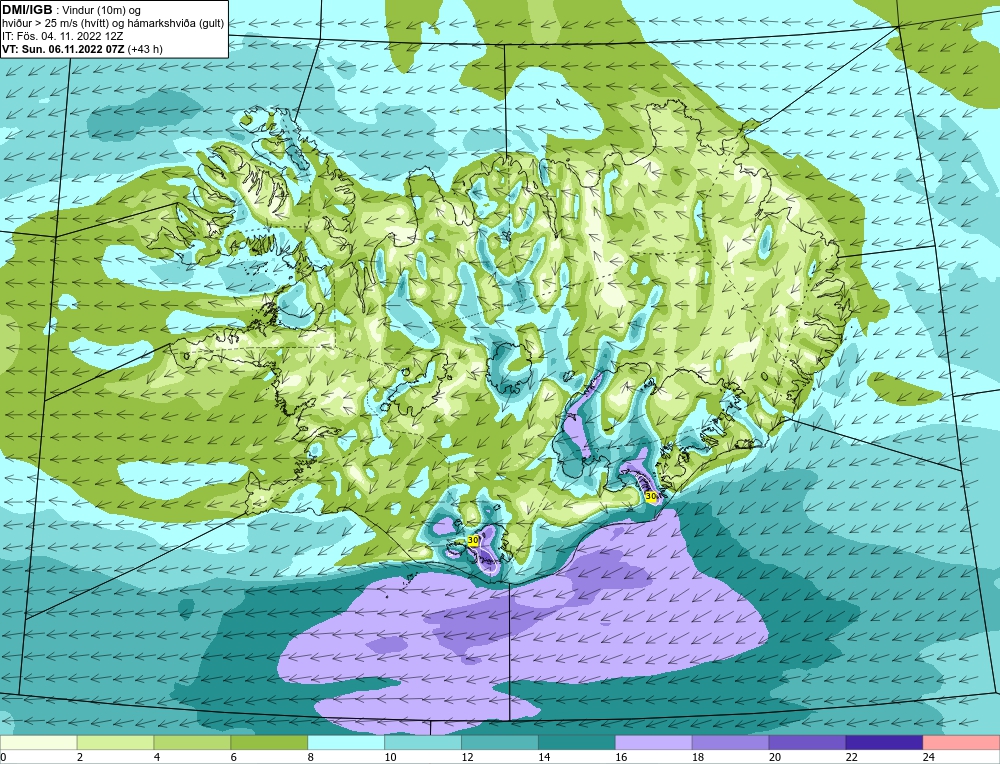Viewport: 1000px width, 764px height.
Task: Click the '16' label on the wind scale
Action: coord(621,757)
